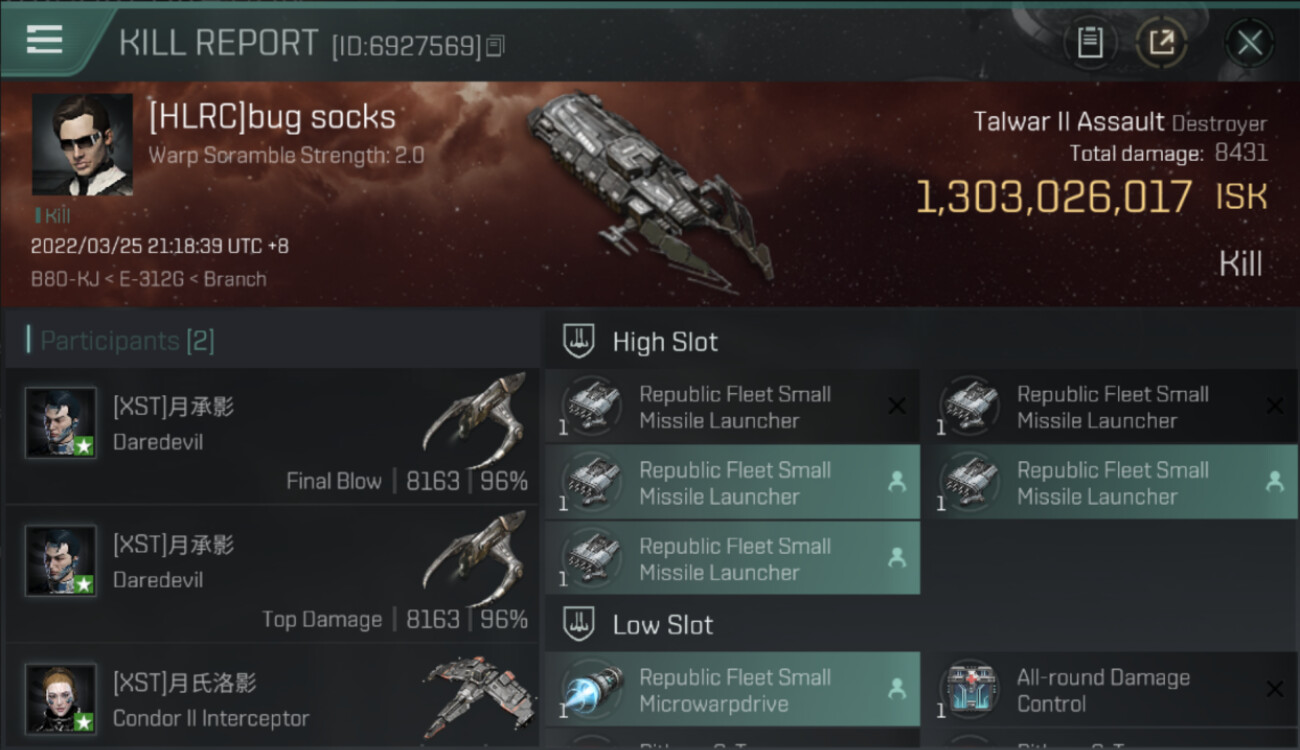The image size is (1300, 750).
Task: Click the X on All-round Damage Control
Action: click(x=1274, y=689)
